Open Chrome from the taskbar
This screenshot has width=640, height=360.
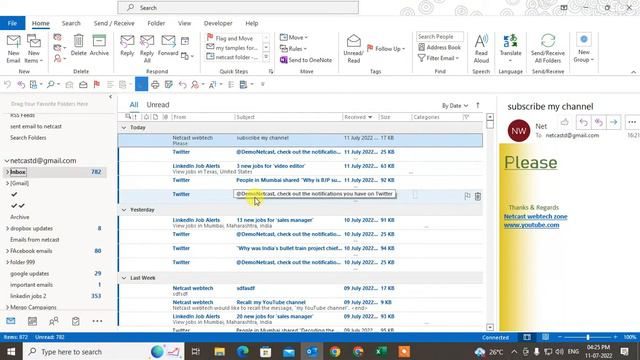tap(335, 351)
